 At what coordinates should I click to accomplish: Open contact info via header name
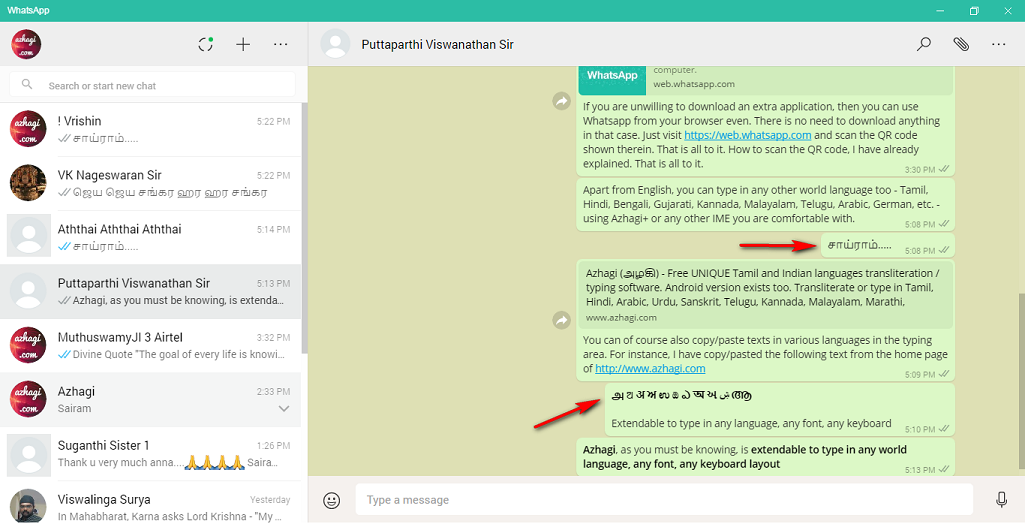coord(437,44)
